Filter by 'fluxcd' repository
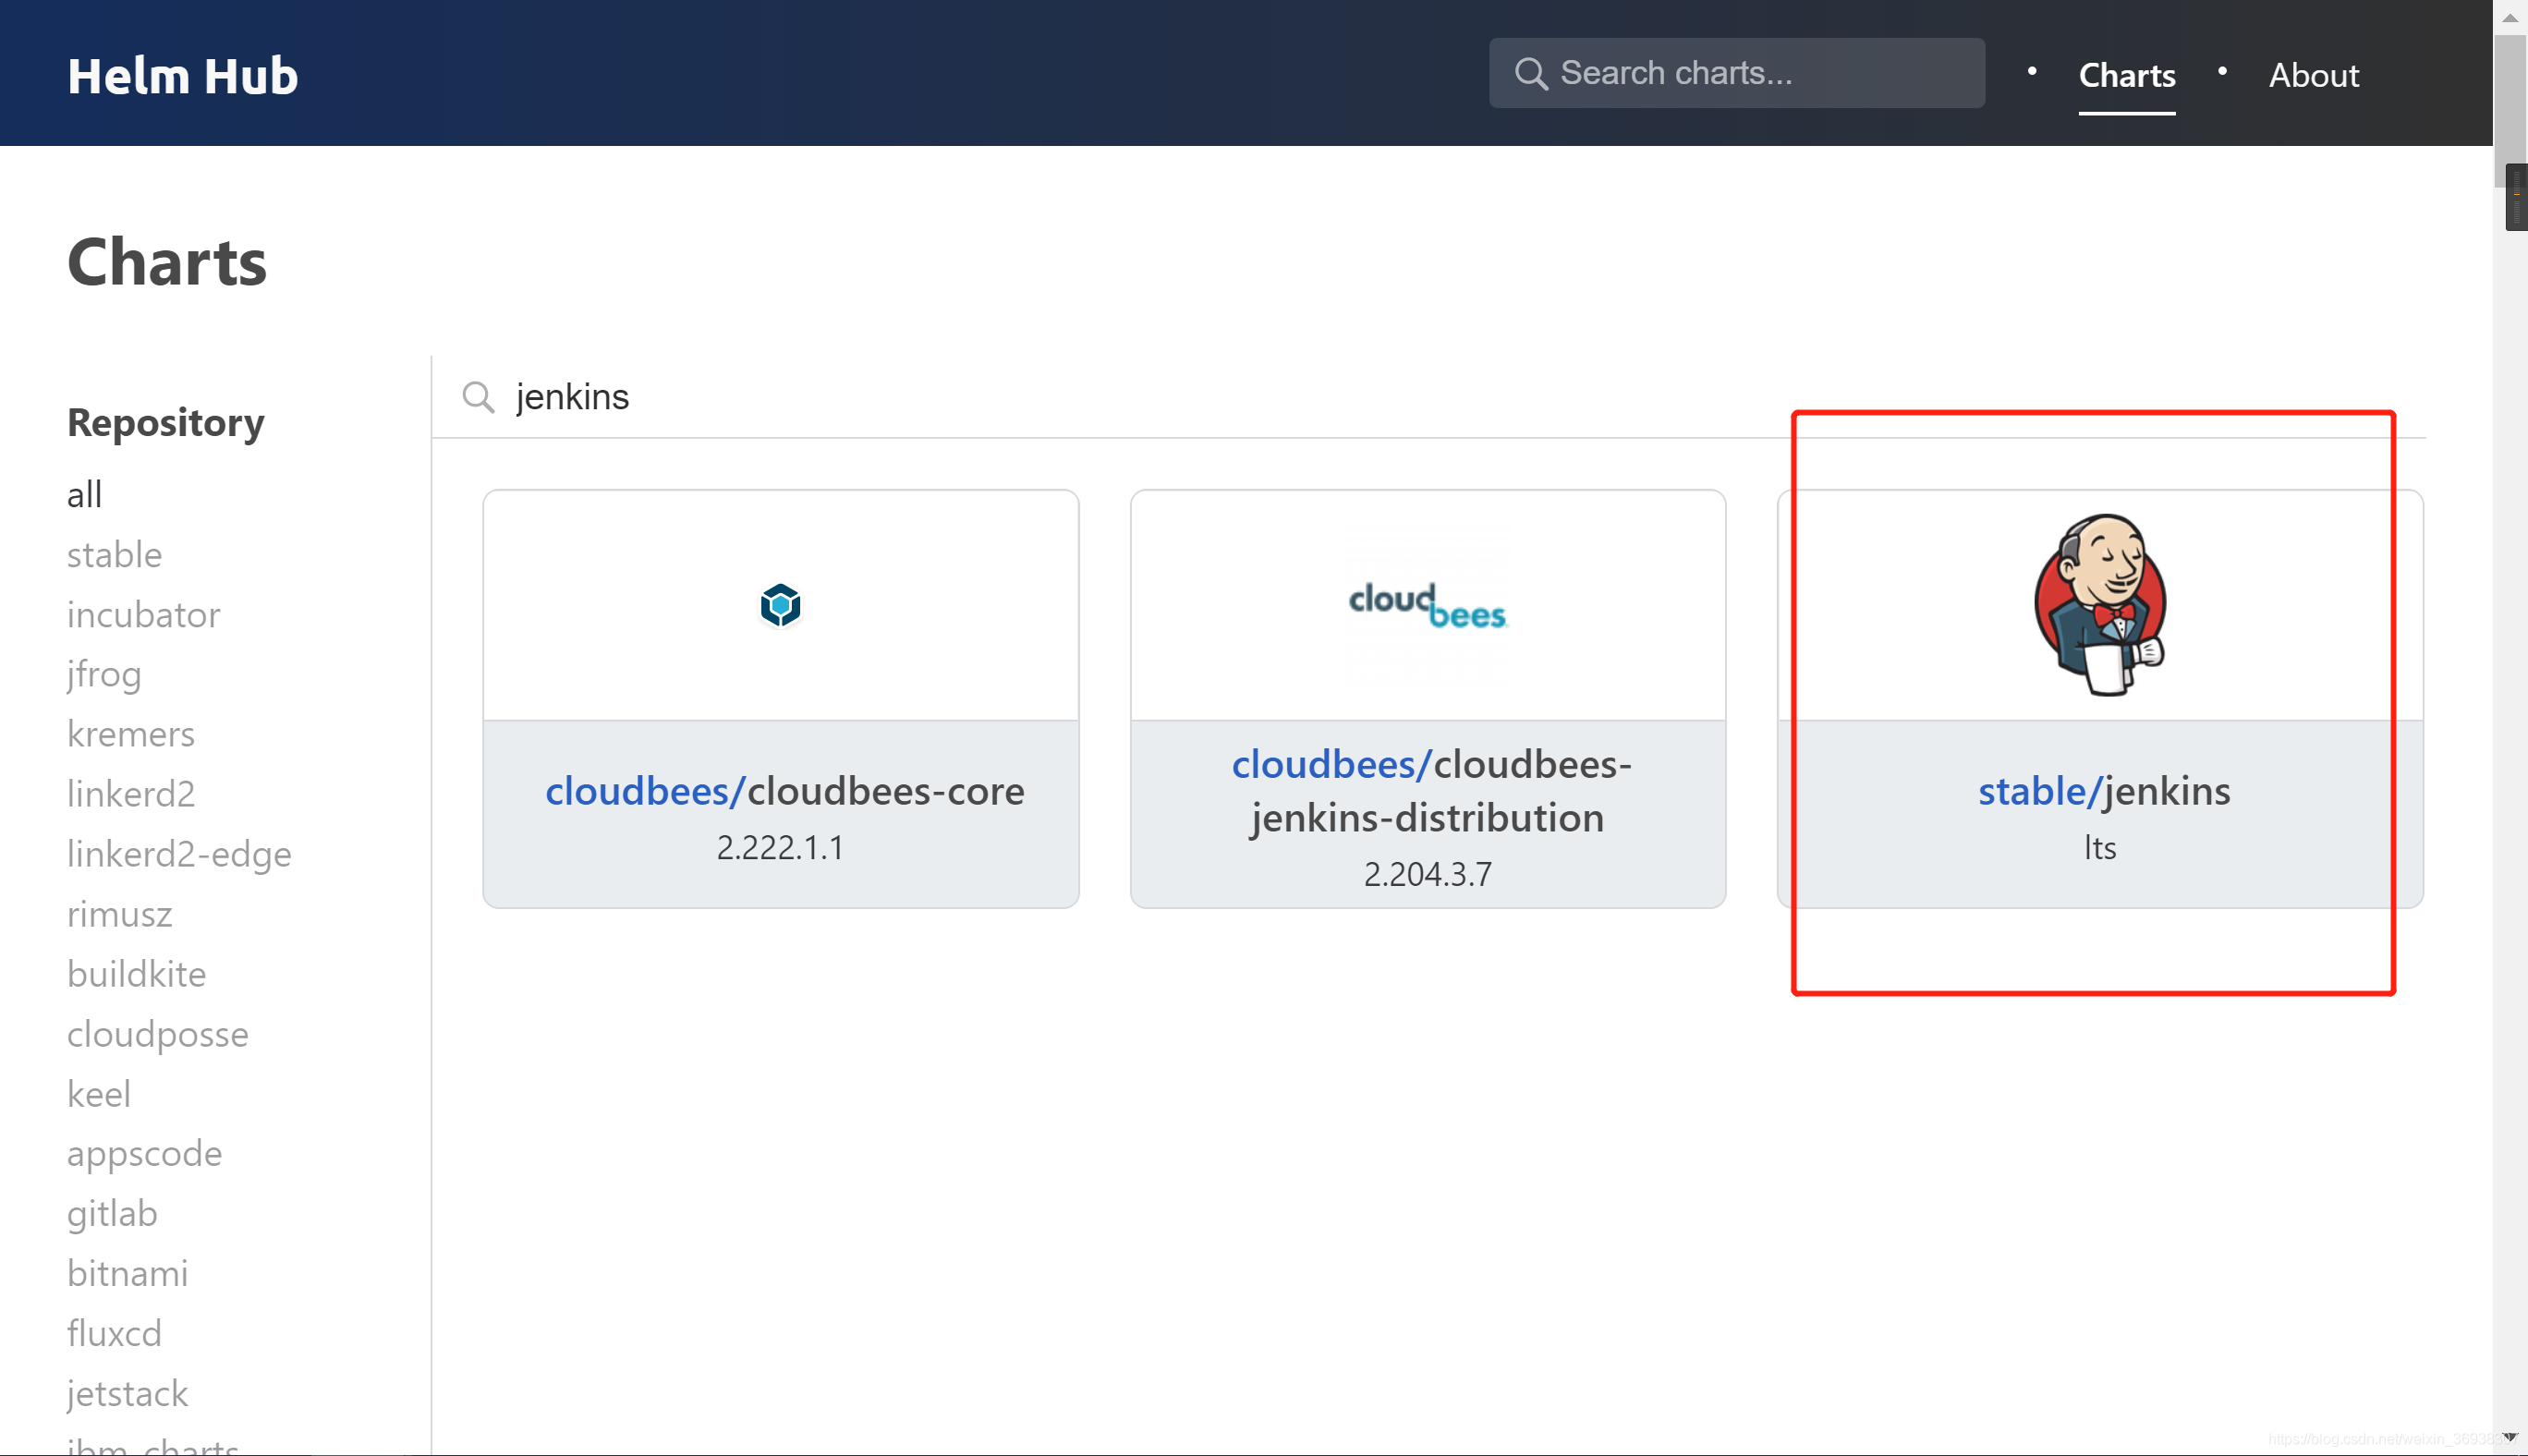The image size is (2528, 1456). pyautogui.click(x=114, y=1333)
